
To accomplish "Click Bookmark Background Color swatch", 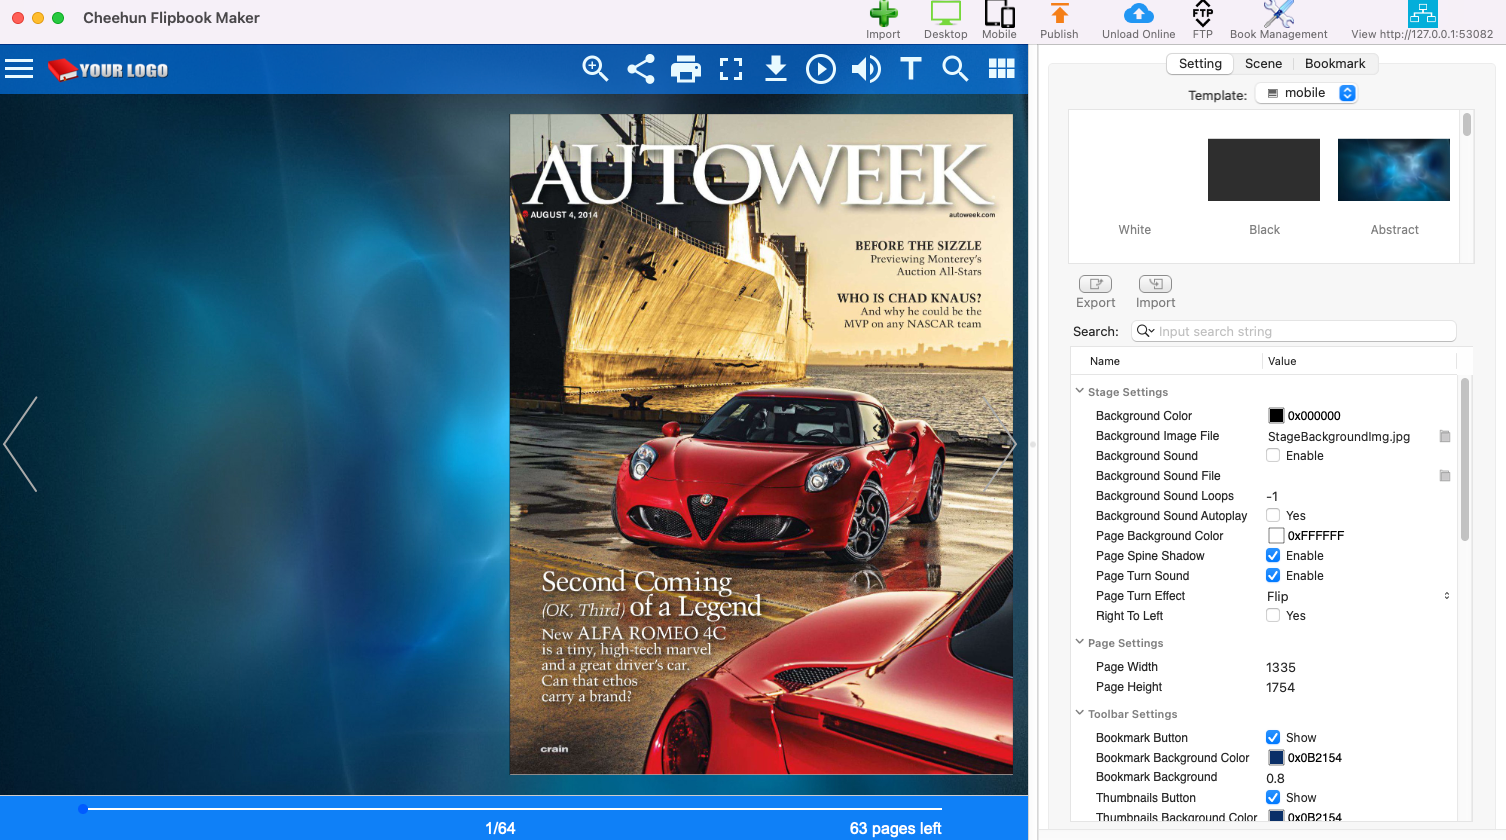I will click(x=1276, y=758).
